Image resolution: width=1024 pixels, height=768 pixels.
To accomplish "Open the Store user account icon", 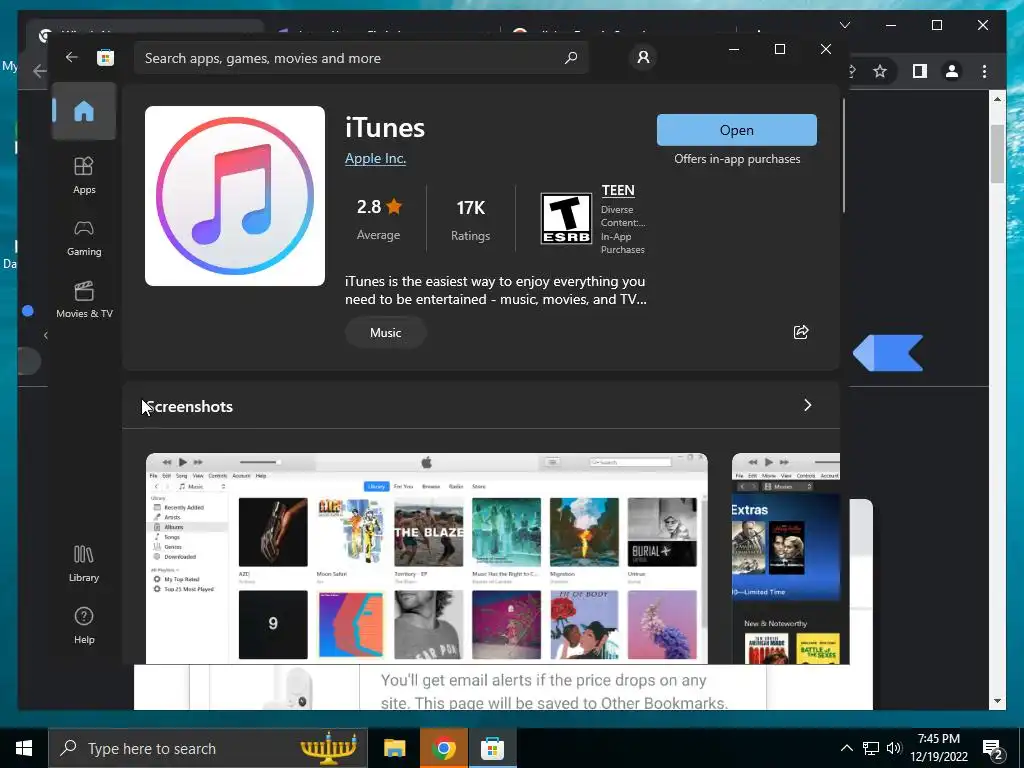I will coord(643,57).
